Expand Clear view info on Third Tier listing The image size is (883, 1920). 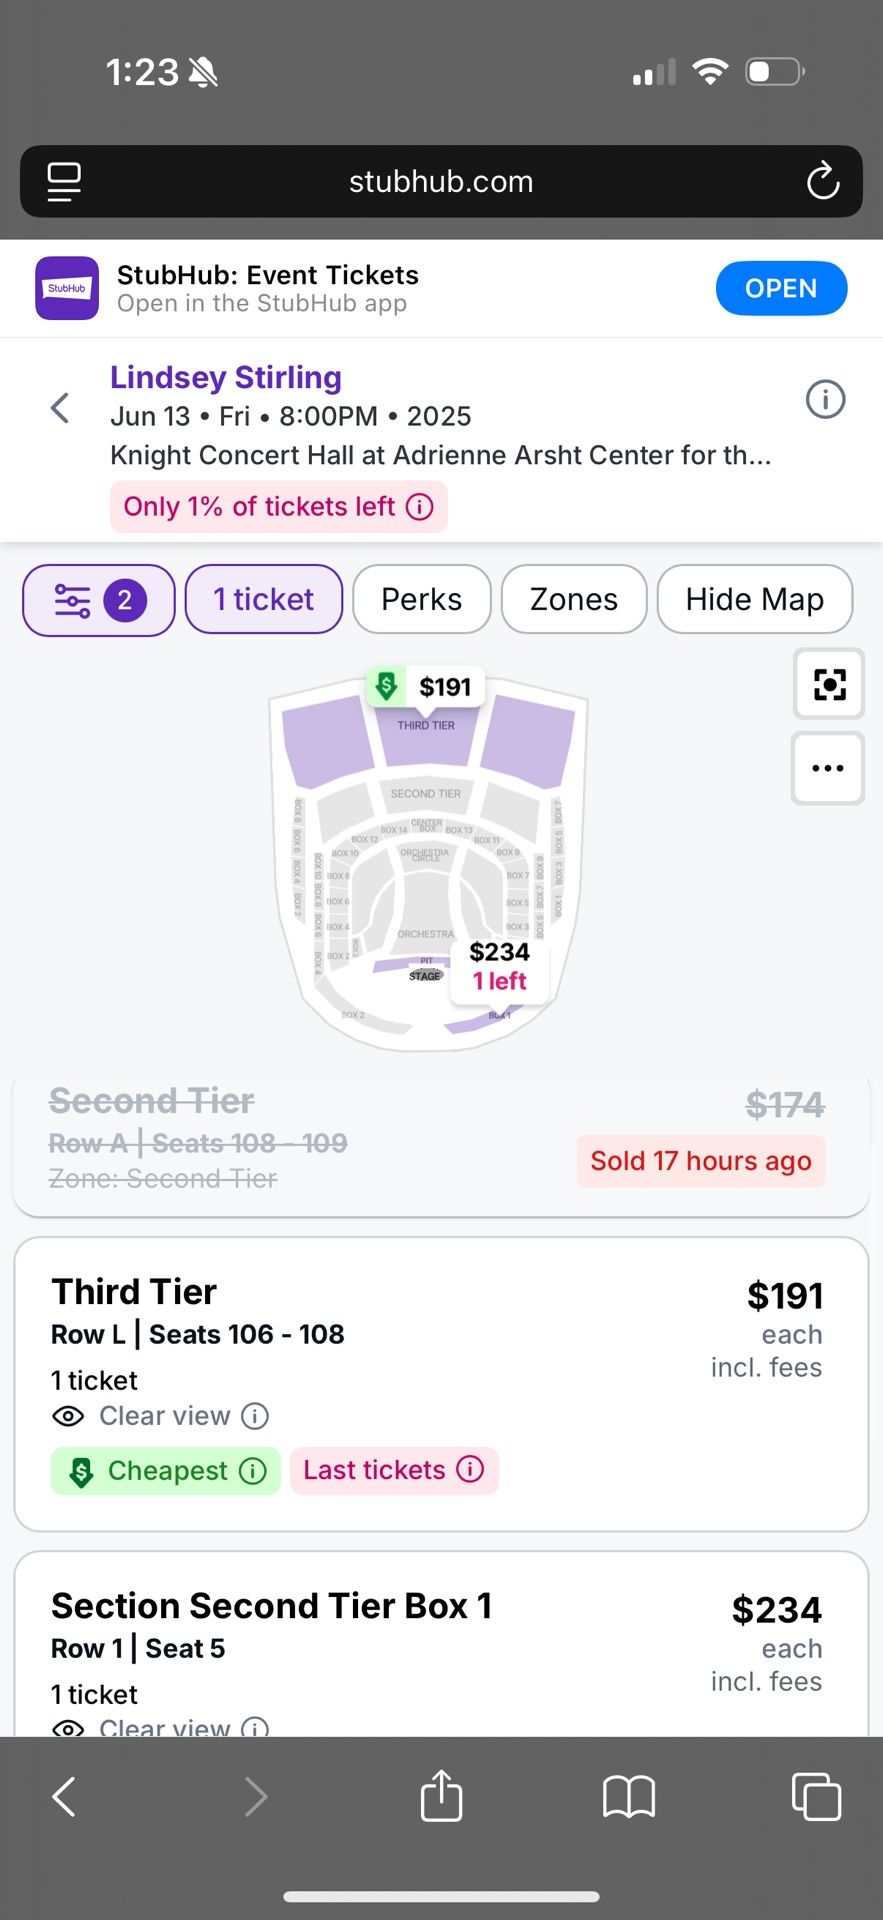(x=256, y=1416)
